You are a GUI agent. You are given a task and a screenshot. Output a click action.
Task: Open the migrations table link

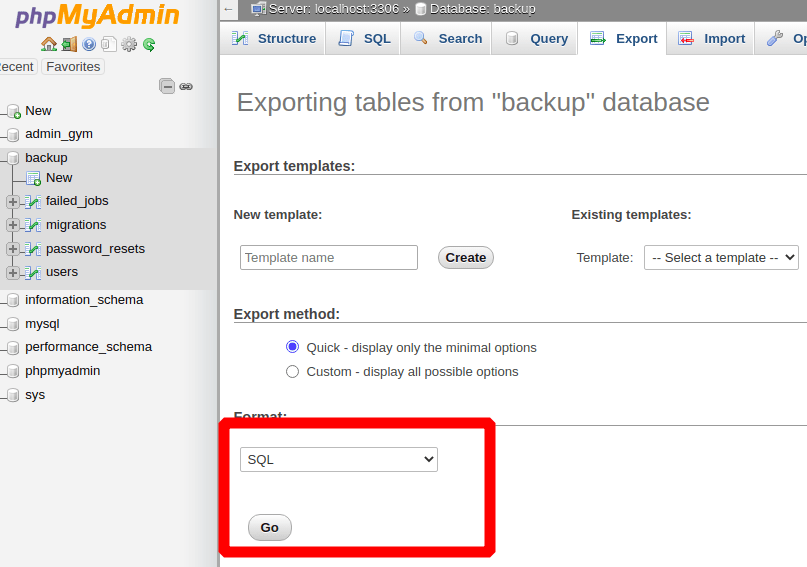[x=76, y=225]
